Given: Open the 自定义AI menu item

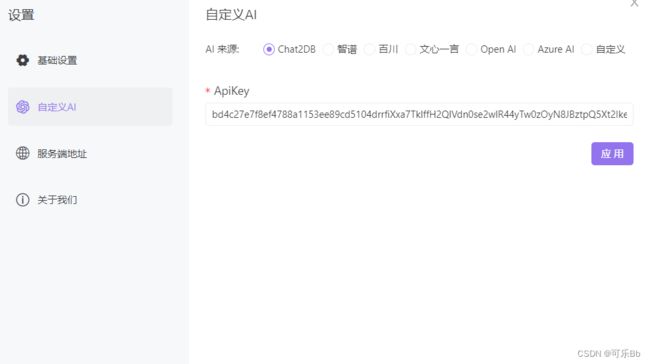Looking at the screenshot, I should [90, 107].
